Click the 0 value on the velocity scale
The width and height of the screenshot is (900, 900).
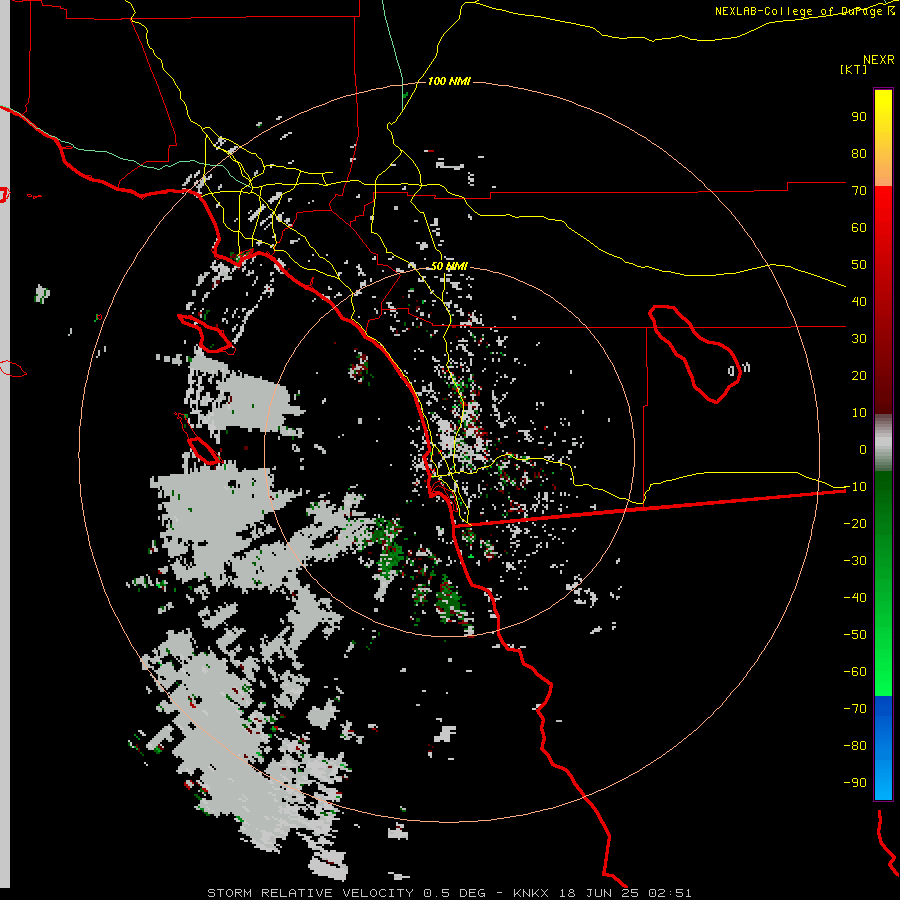pyautogui.click(x=863, y=449)
